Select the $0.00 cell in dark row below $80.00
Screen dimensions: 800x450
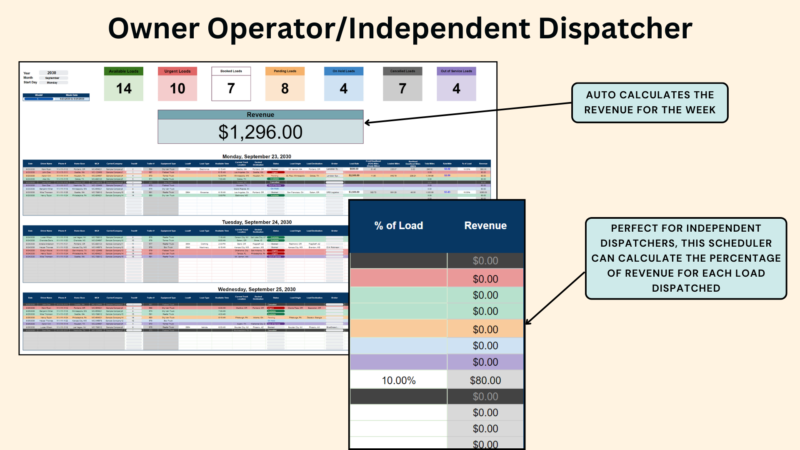(485, 396)
